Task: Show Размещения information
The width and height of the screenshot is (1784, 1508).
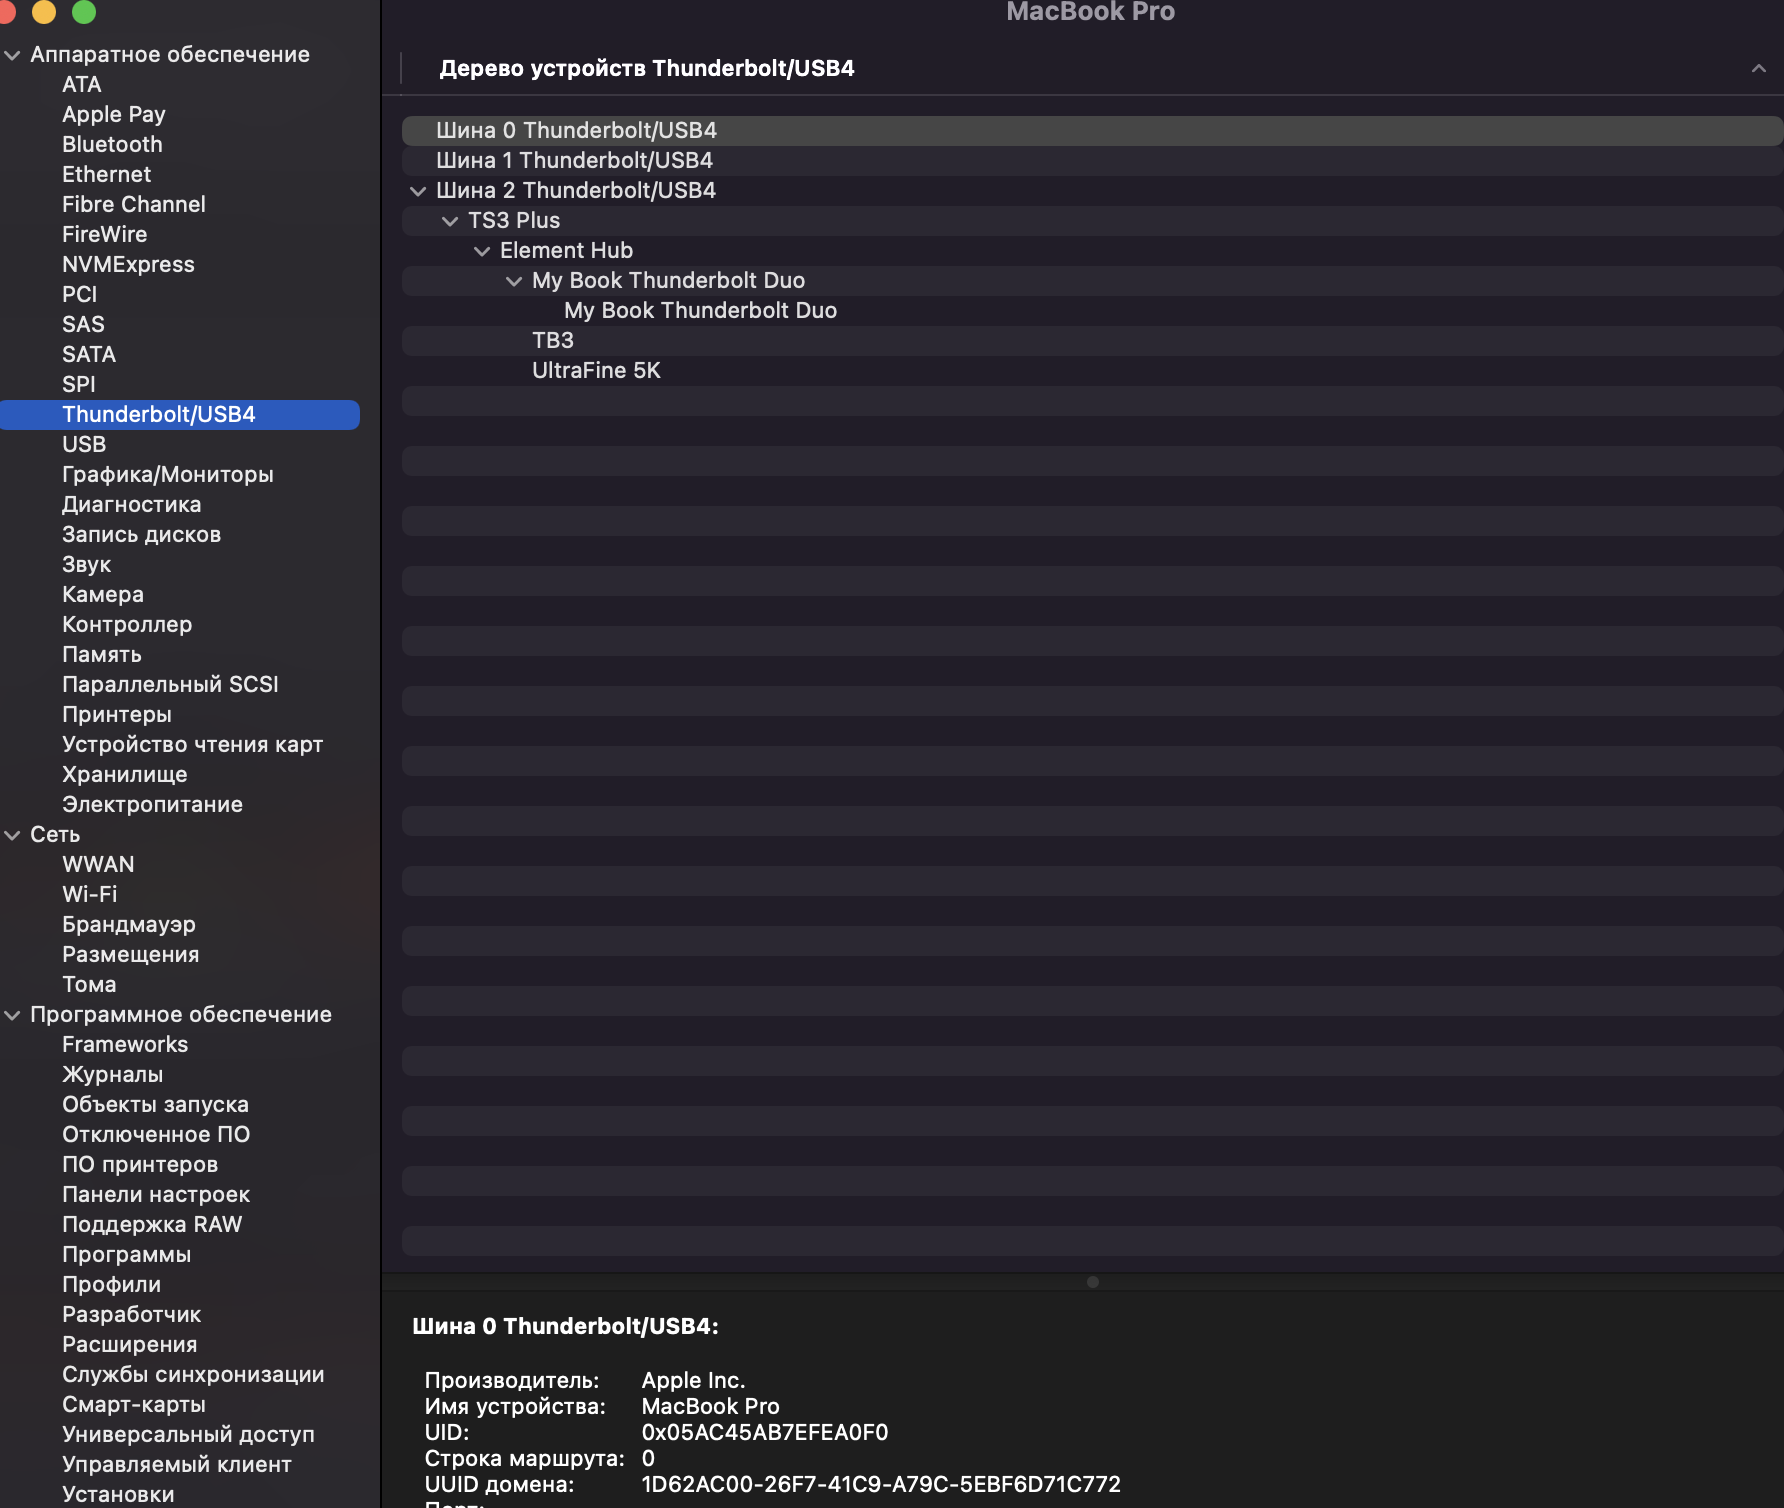Action: pos(131,955)
